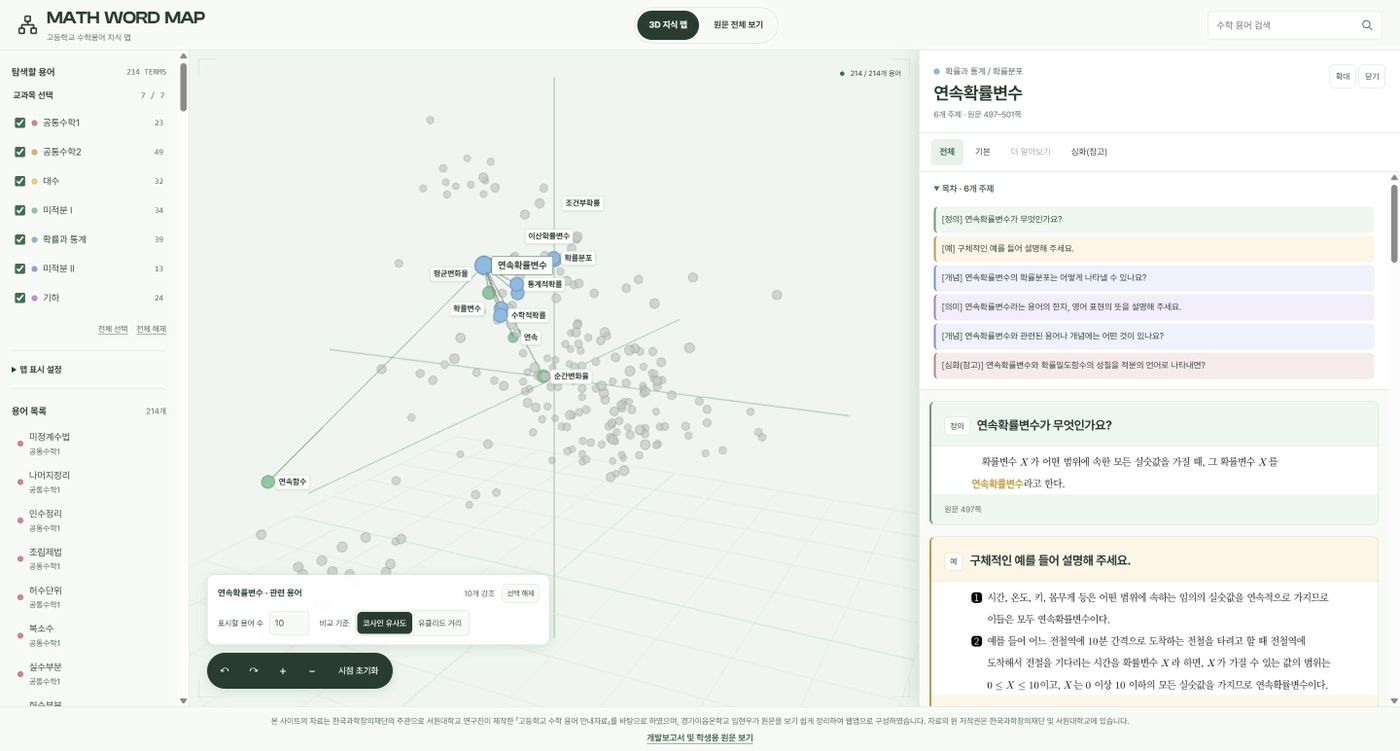Switch to 원문 전체 보기 view
The image size is (1400, 751).
tap(738, 25)
